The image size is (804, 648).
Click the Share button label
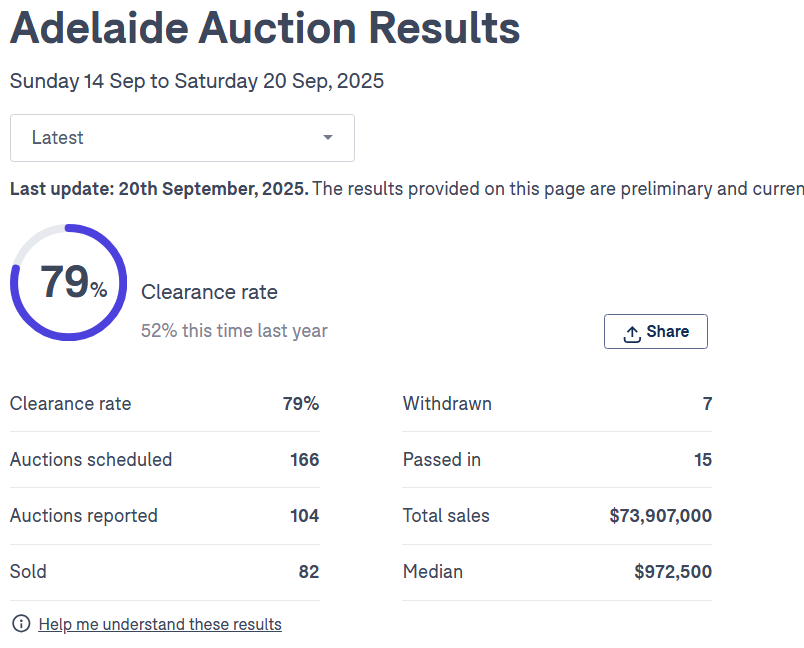tap(667, 332)
